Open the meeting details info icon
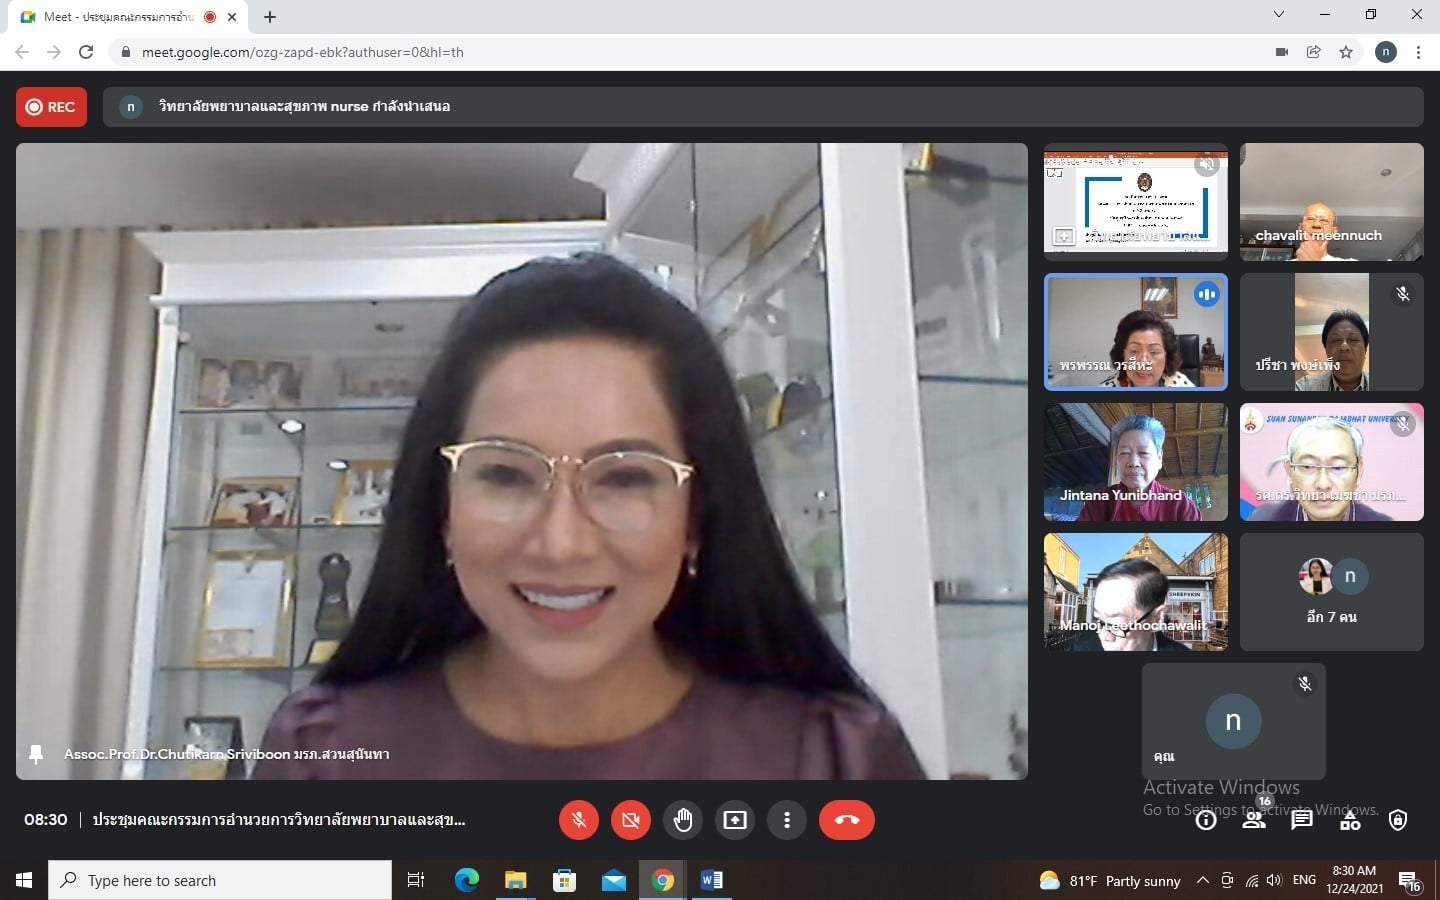Viewport: 1440px width, 900px height. (x=1206, y=821)
